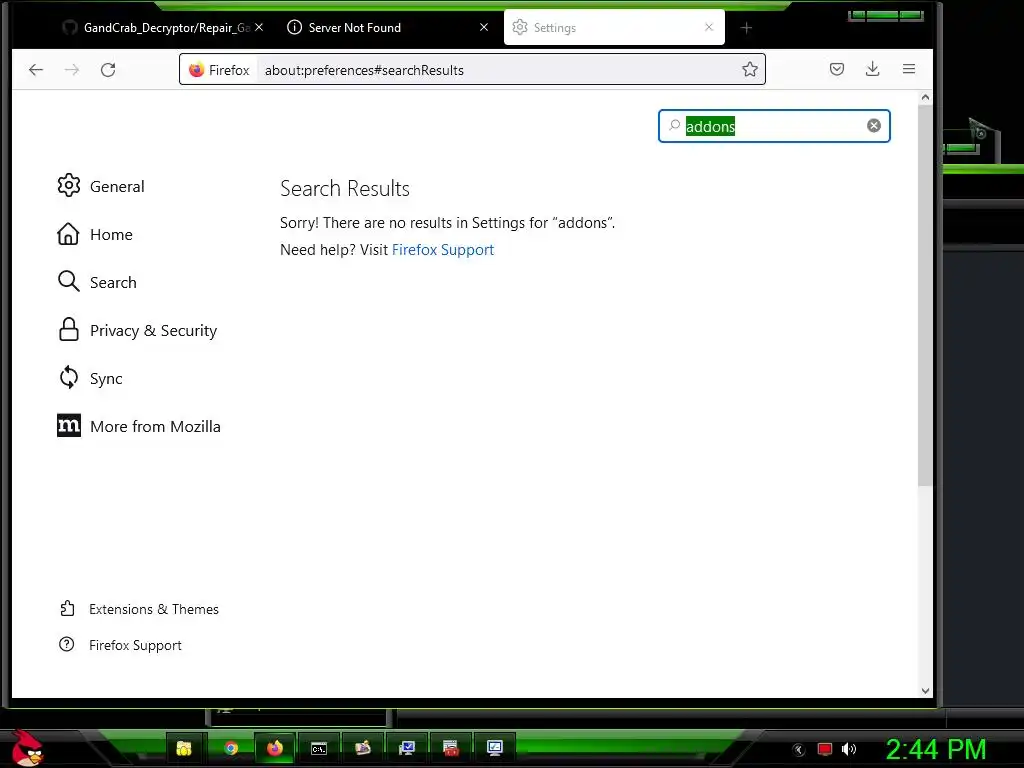Reload the current page
1024x768 pixels.
click(x=108, y=70)
